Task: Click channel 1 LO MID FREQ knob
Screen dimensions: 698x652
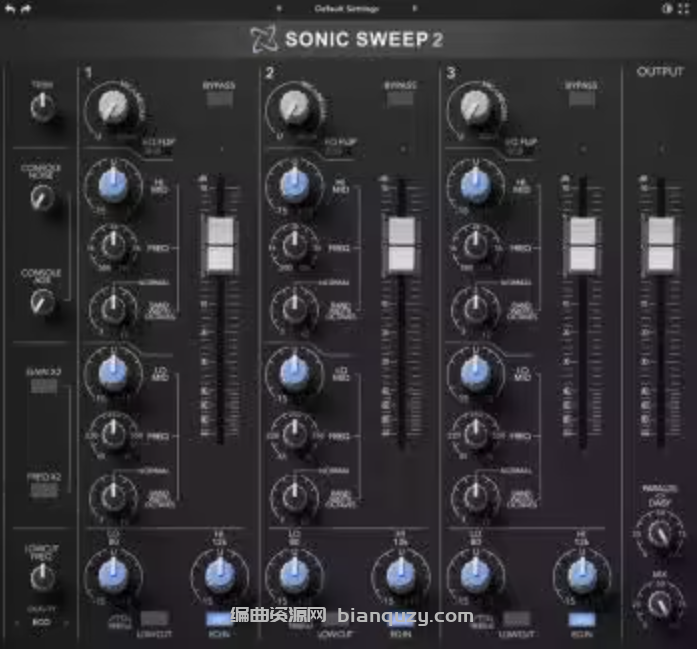Action: (113, 433)
